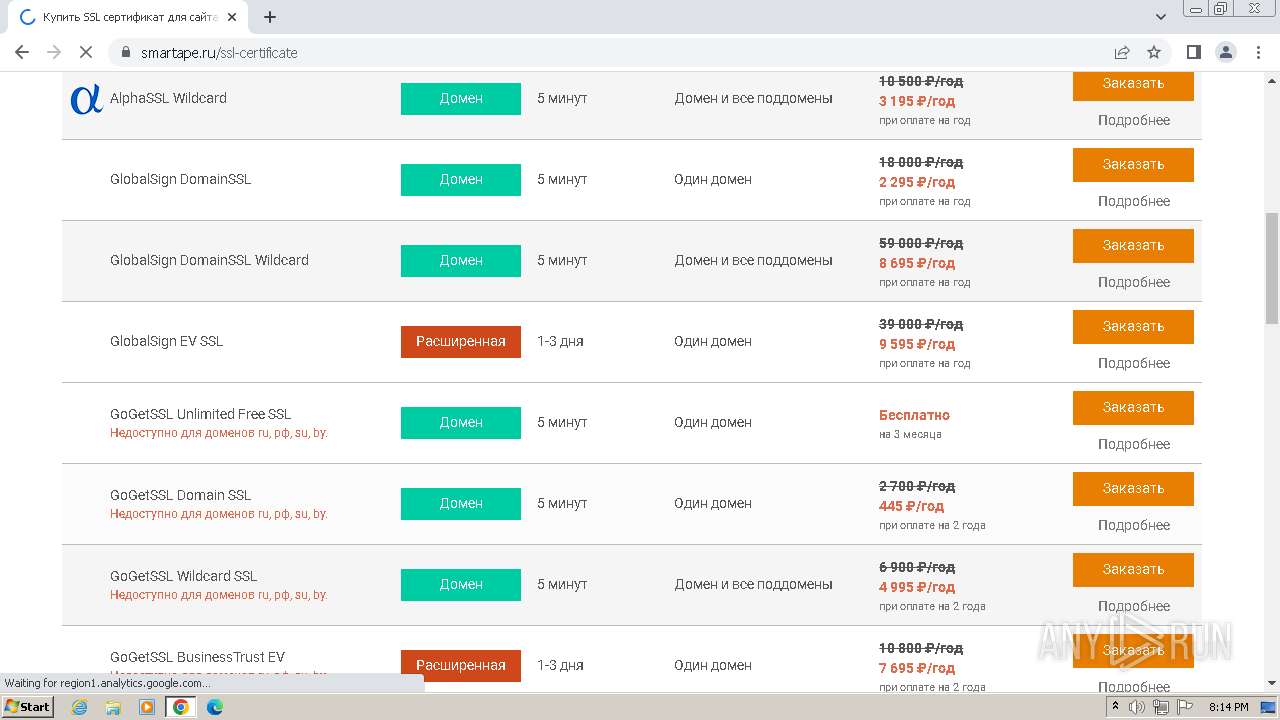Click the 8 695 ₽/год price
This screenshot has height=720, width=1280.
click(x=917, y=263)
